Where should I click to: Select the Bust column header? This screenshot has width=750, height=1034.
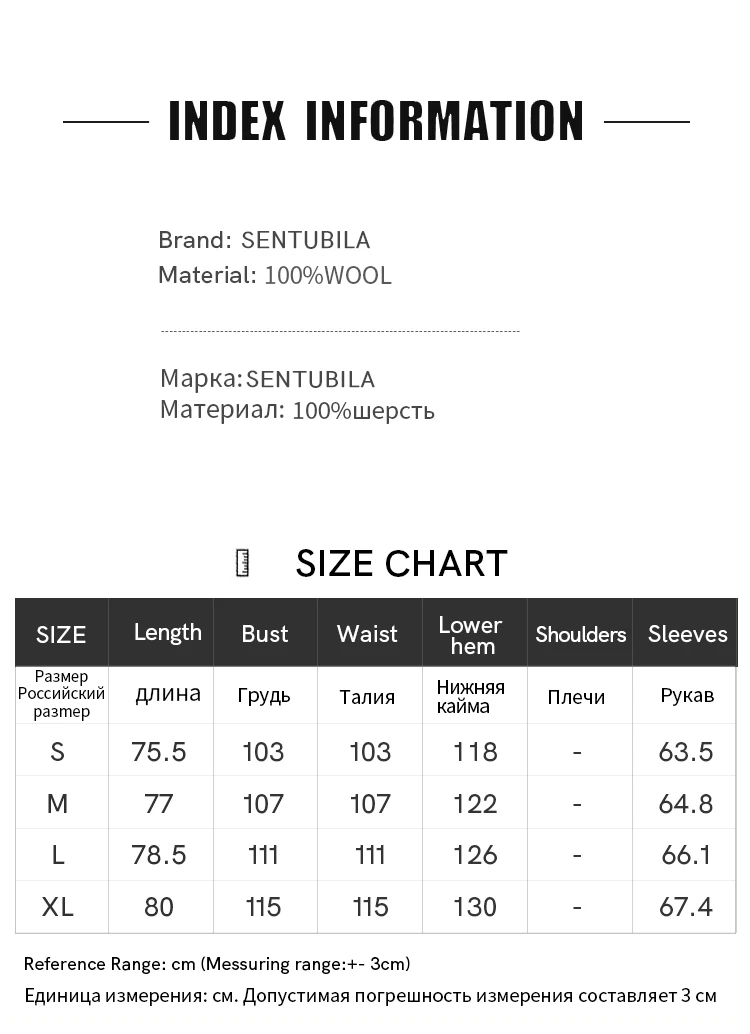265,633
